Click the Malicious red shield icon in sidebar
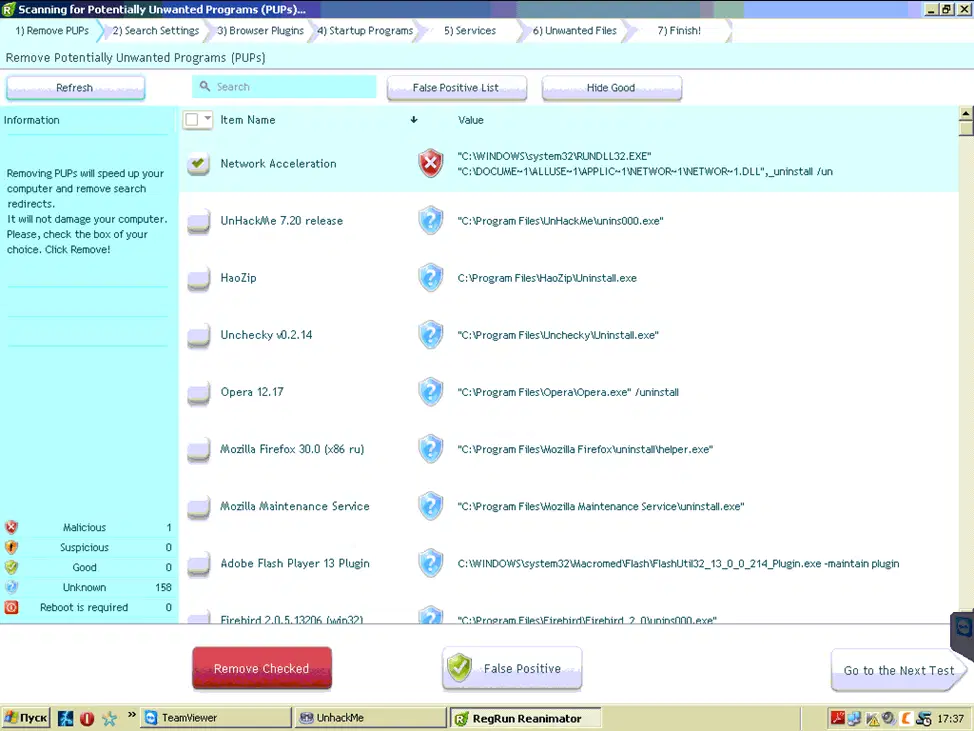This screenshot has width=974, height=731. 11,527
